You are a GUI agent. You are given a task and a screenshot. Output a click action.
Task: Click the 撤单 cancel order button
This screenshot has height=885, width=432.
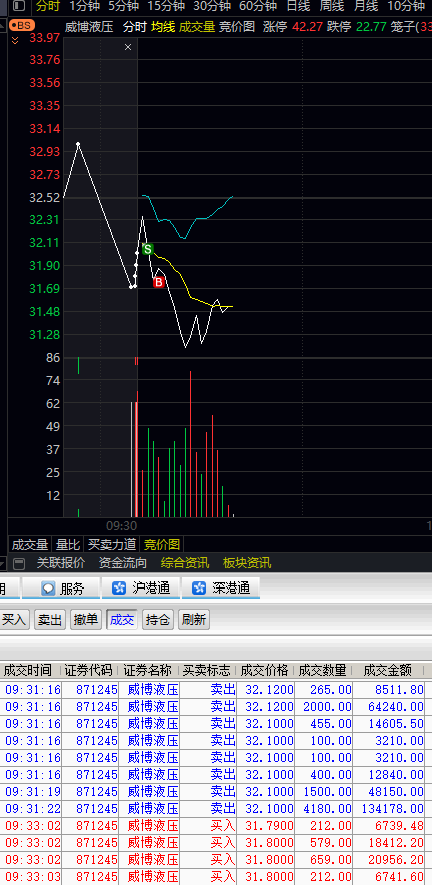tap(85, 620)
